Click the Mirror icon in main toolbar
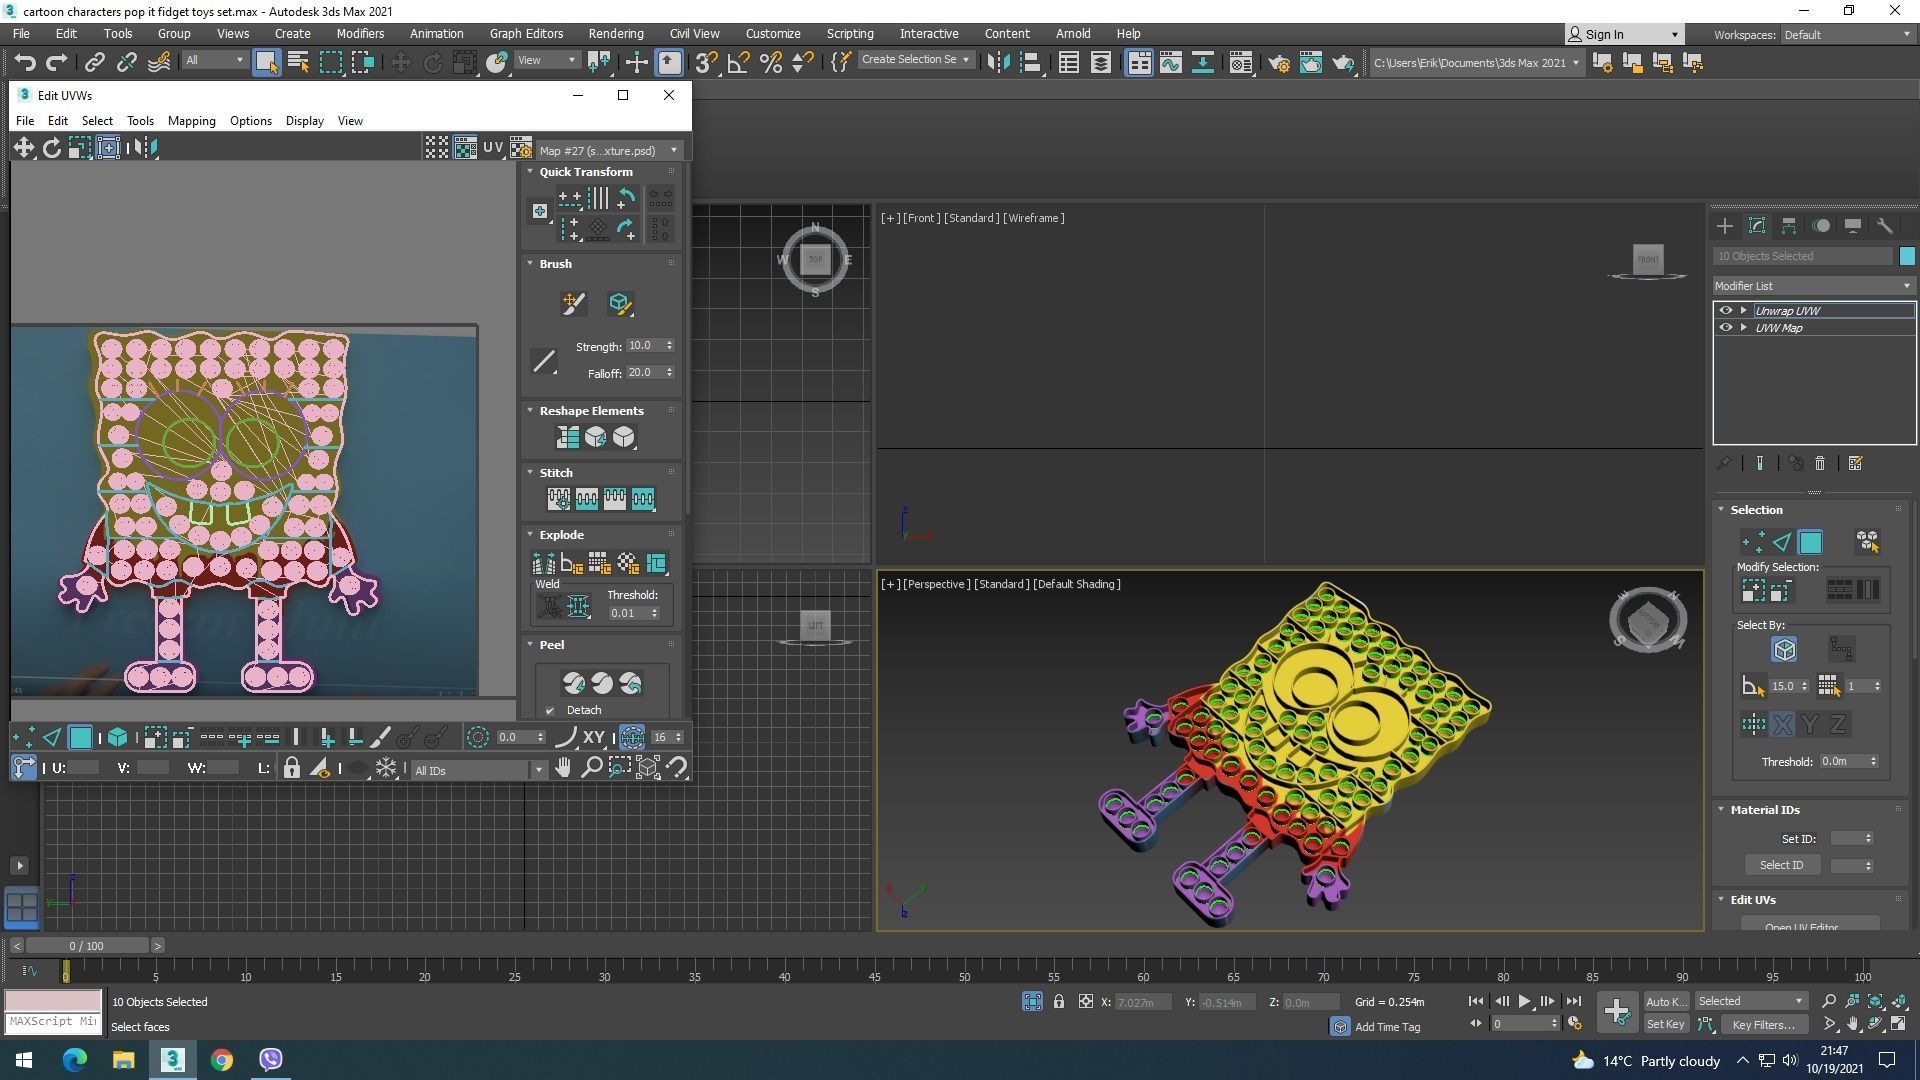 [x=998, y=63]
